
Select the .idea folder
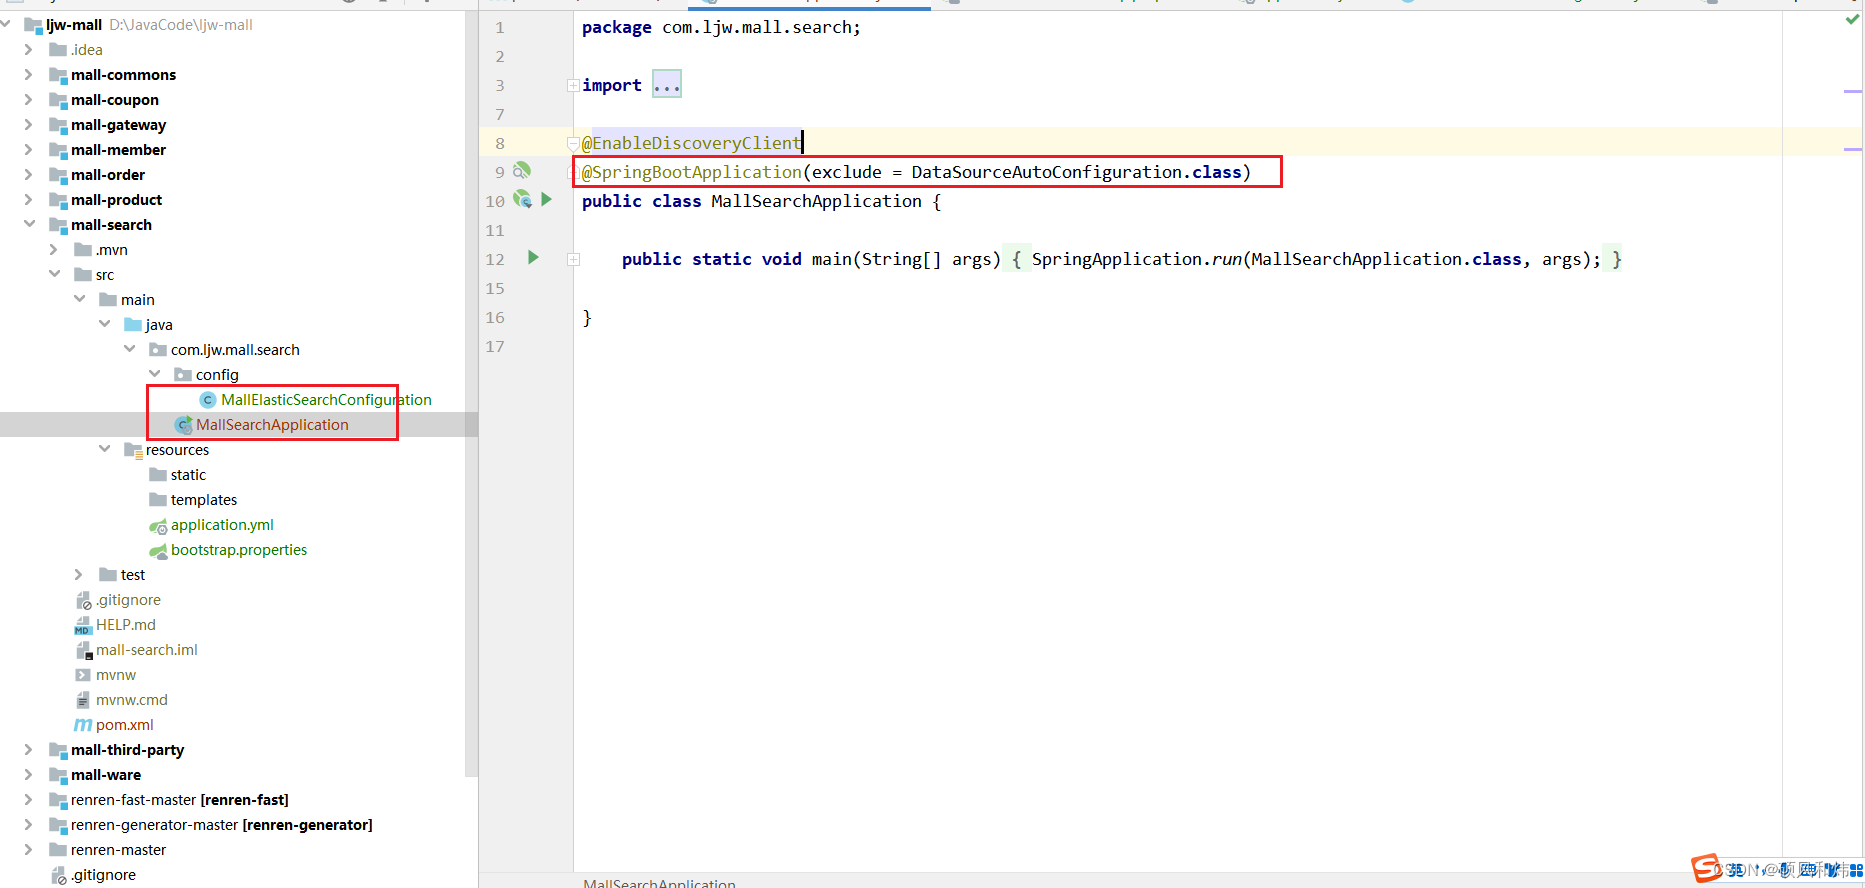coord(87,50)
